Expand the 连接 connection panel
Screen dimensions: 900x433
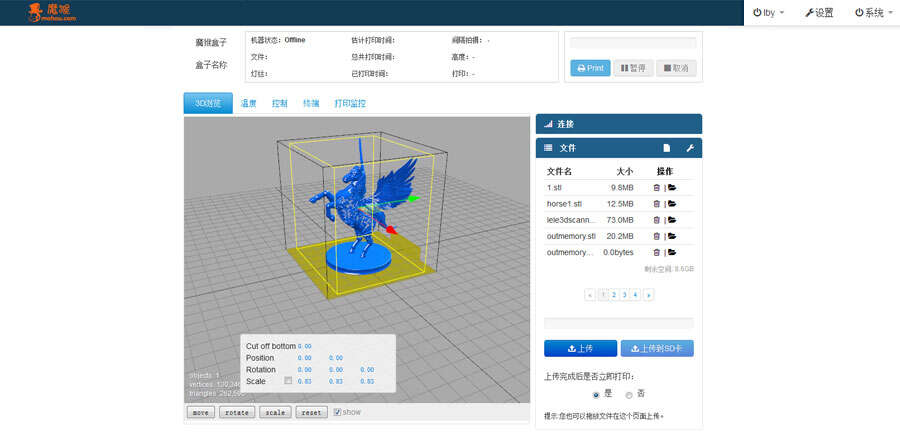pos(618,124)
